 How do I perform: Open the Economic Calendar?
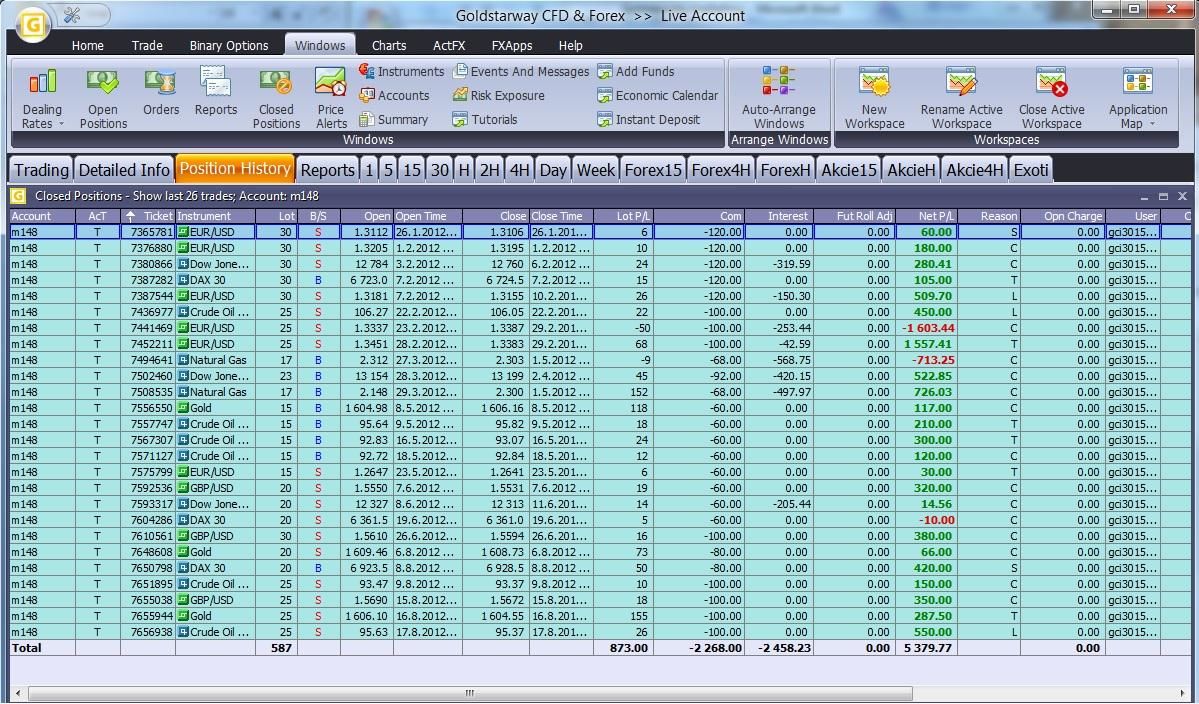coord(658,96)
